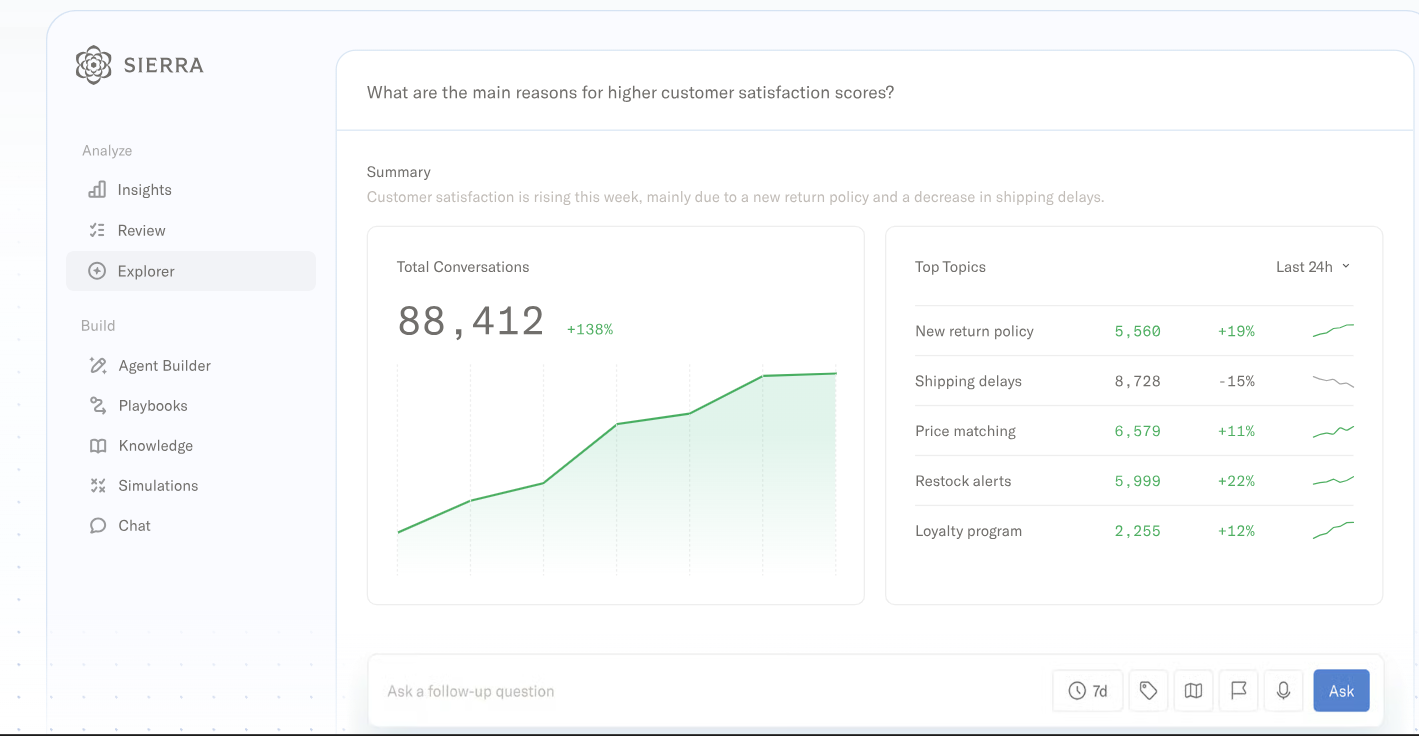
Task: Click the 8,728 count value
Action: 1138,381
